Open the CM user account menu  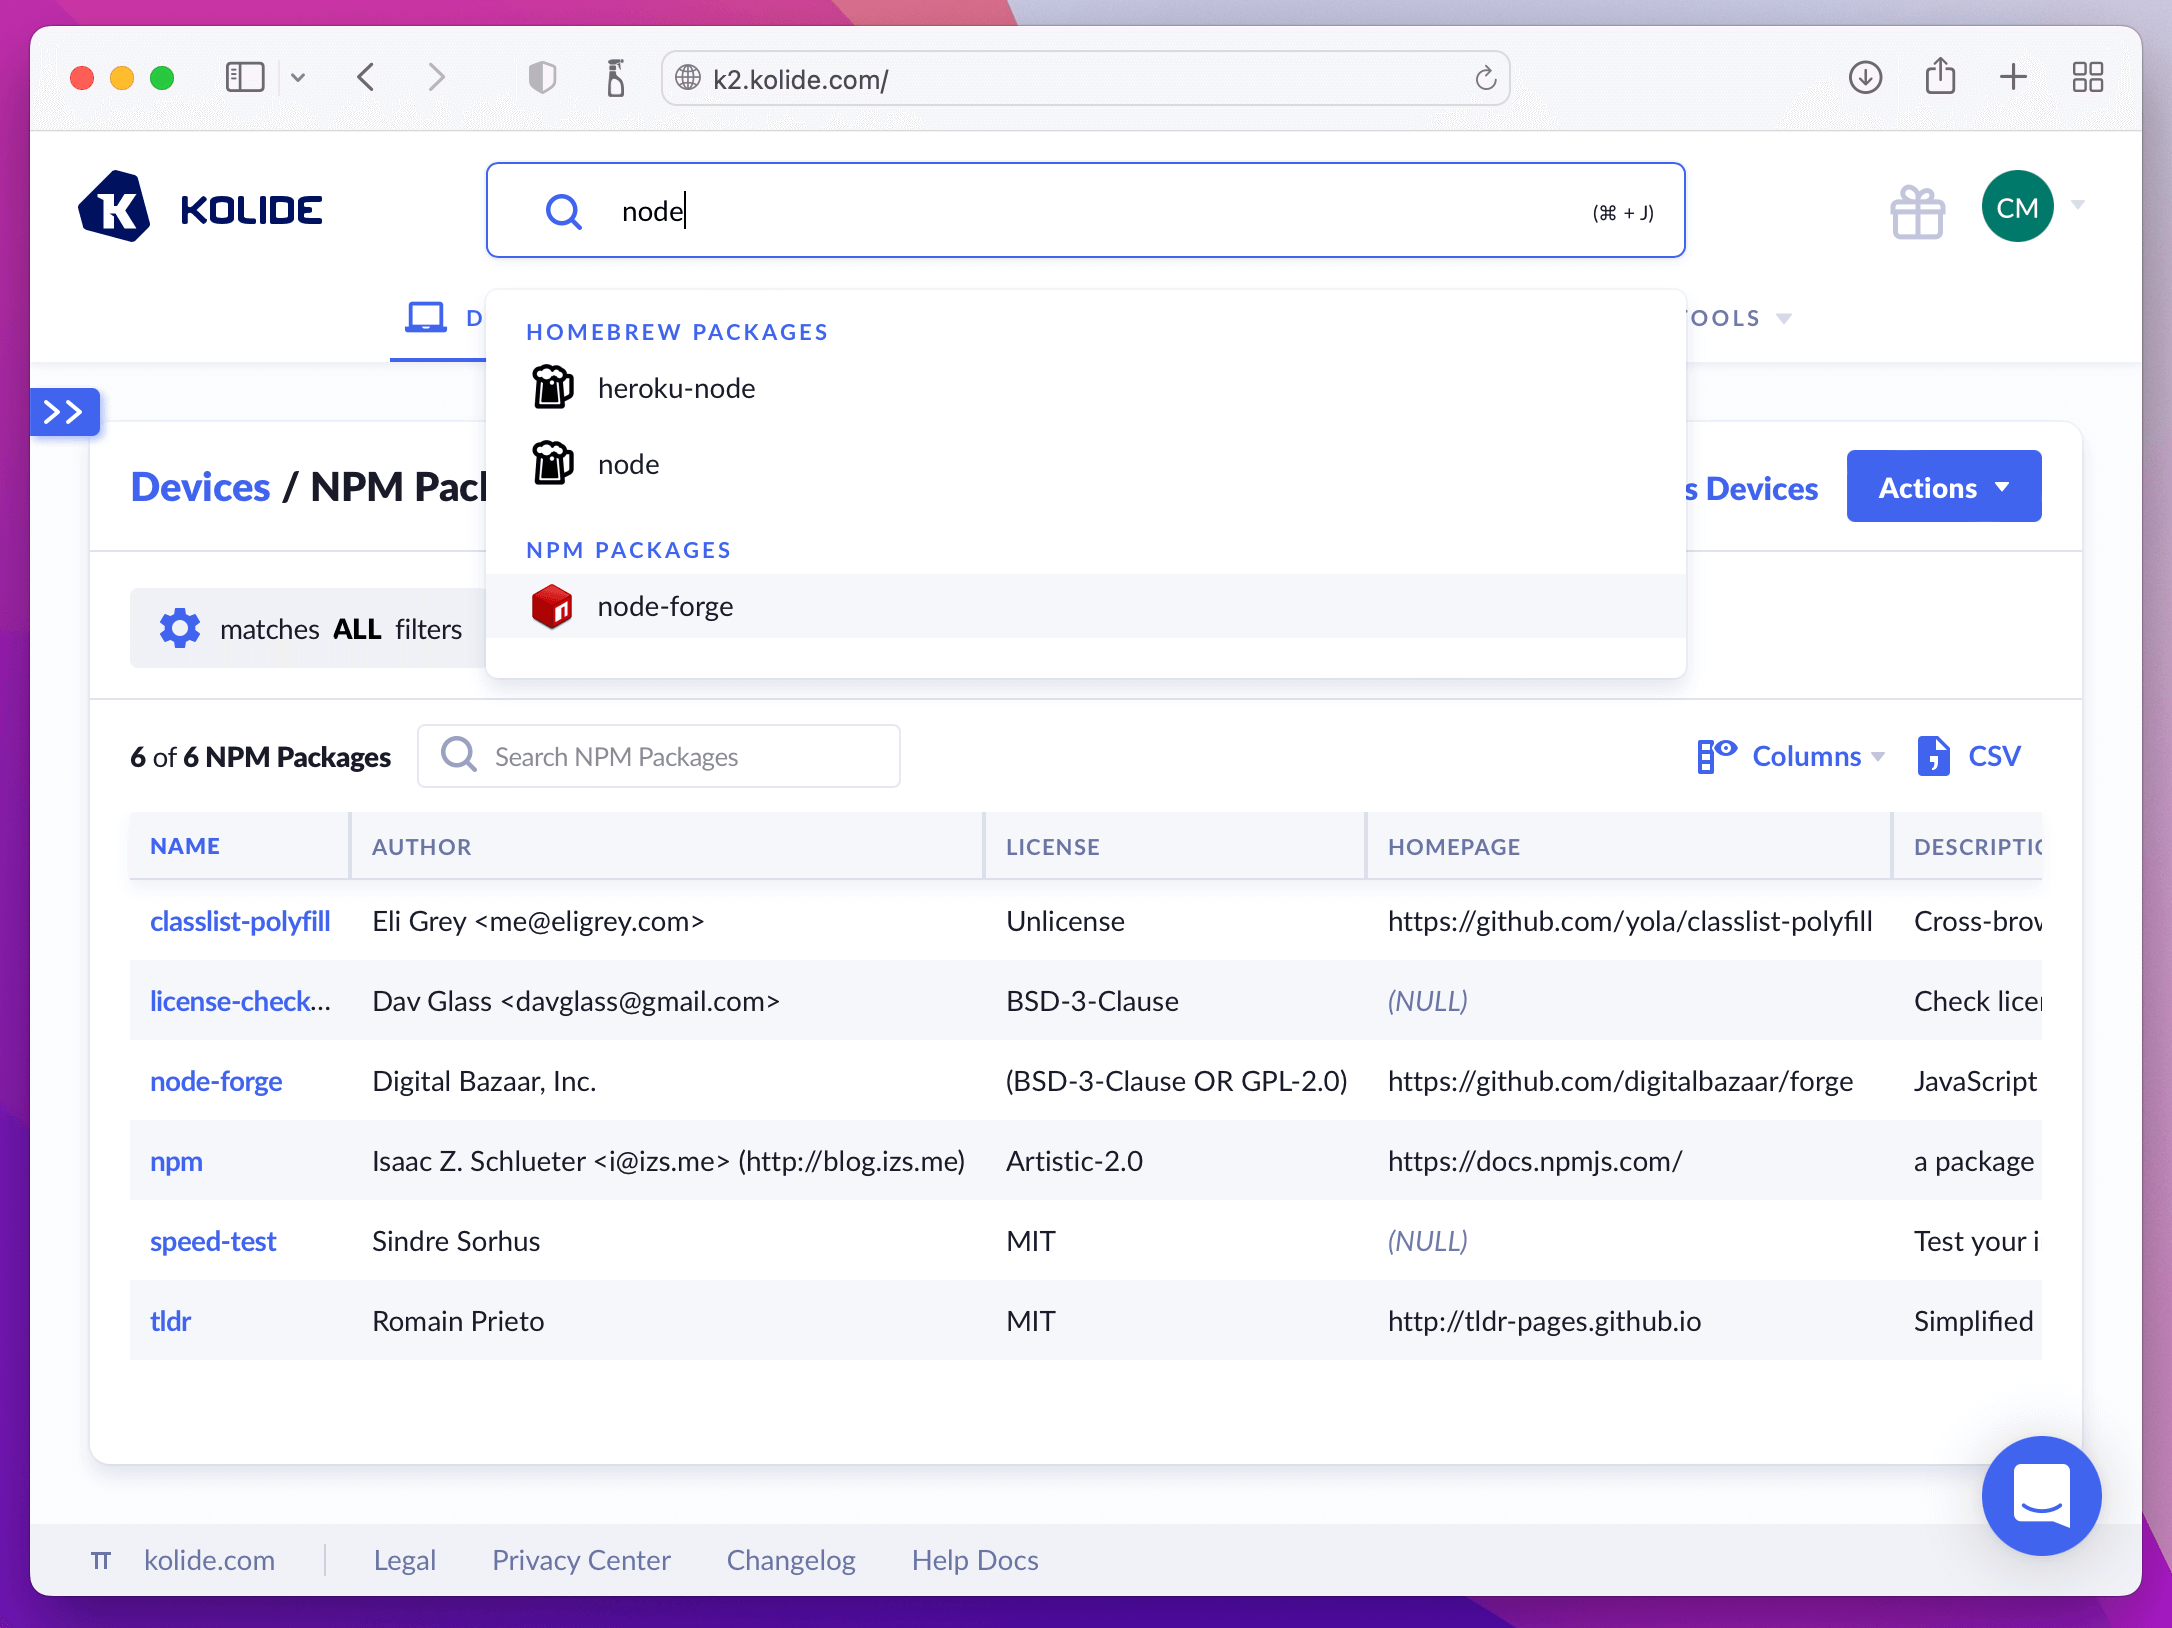click(x=2017, y=207)
